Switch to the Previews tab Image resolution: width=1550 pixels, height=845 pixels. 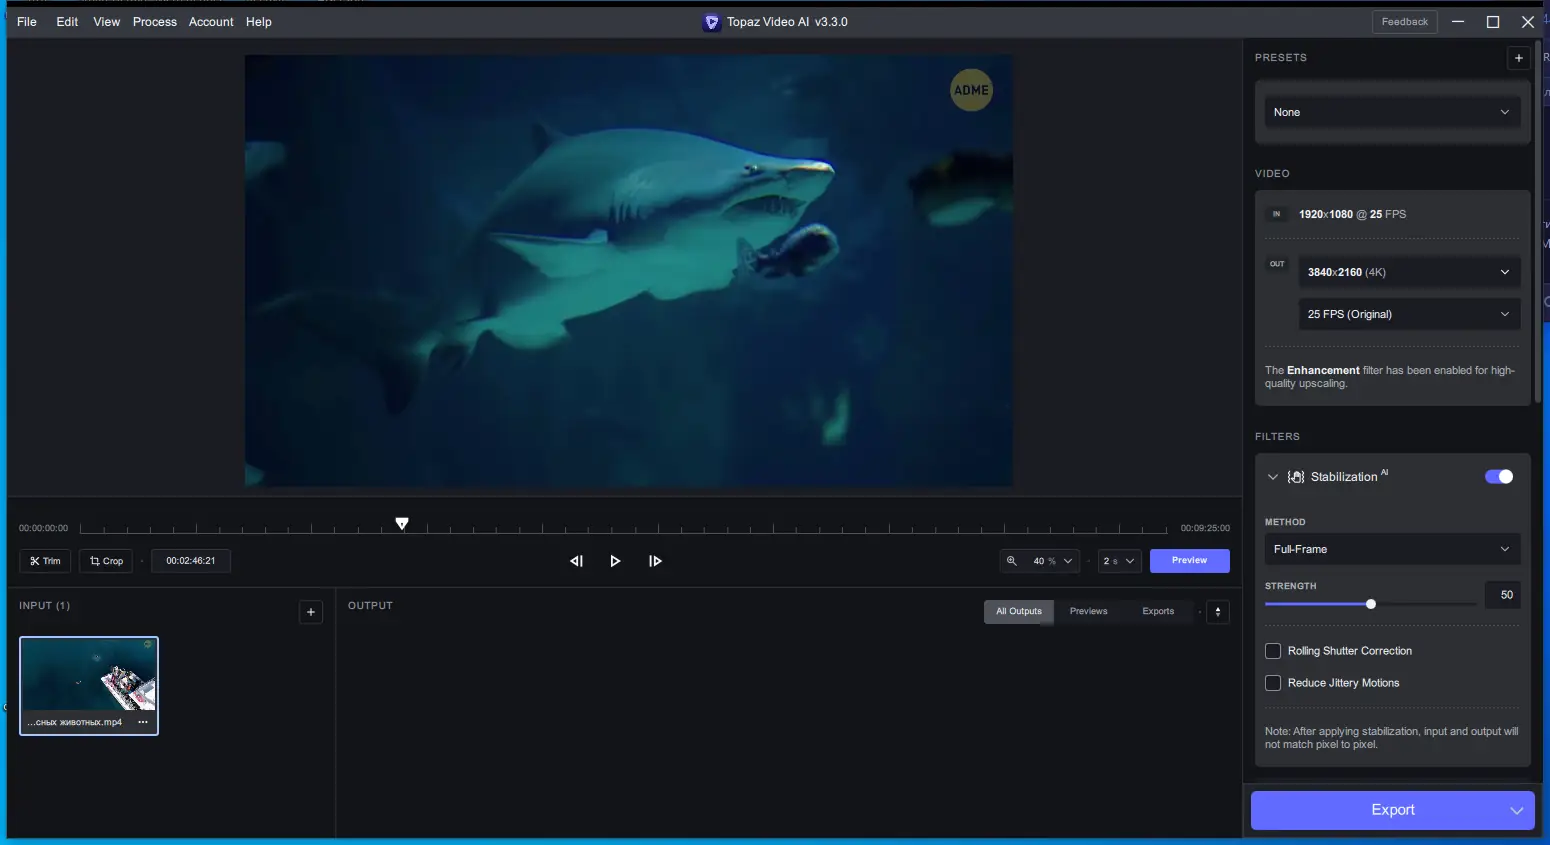point(1088,611)
